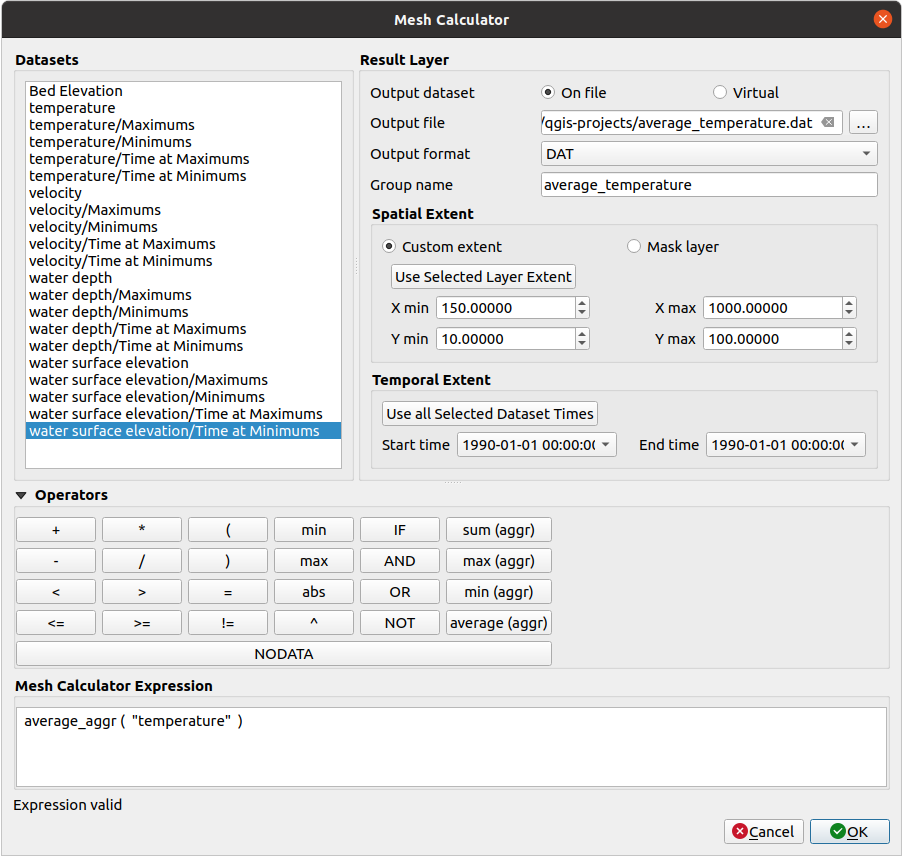Open the Output format dropdown
Screen dimensions: 904x857
708,153
